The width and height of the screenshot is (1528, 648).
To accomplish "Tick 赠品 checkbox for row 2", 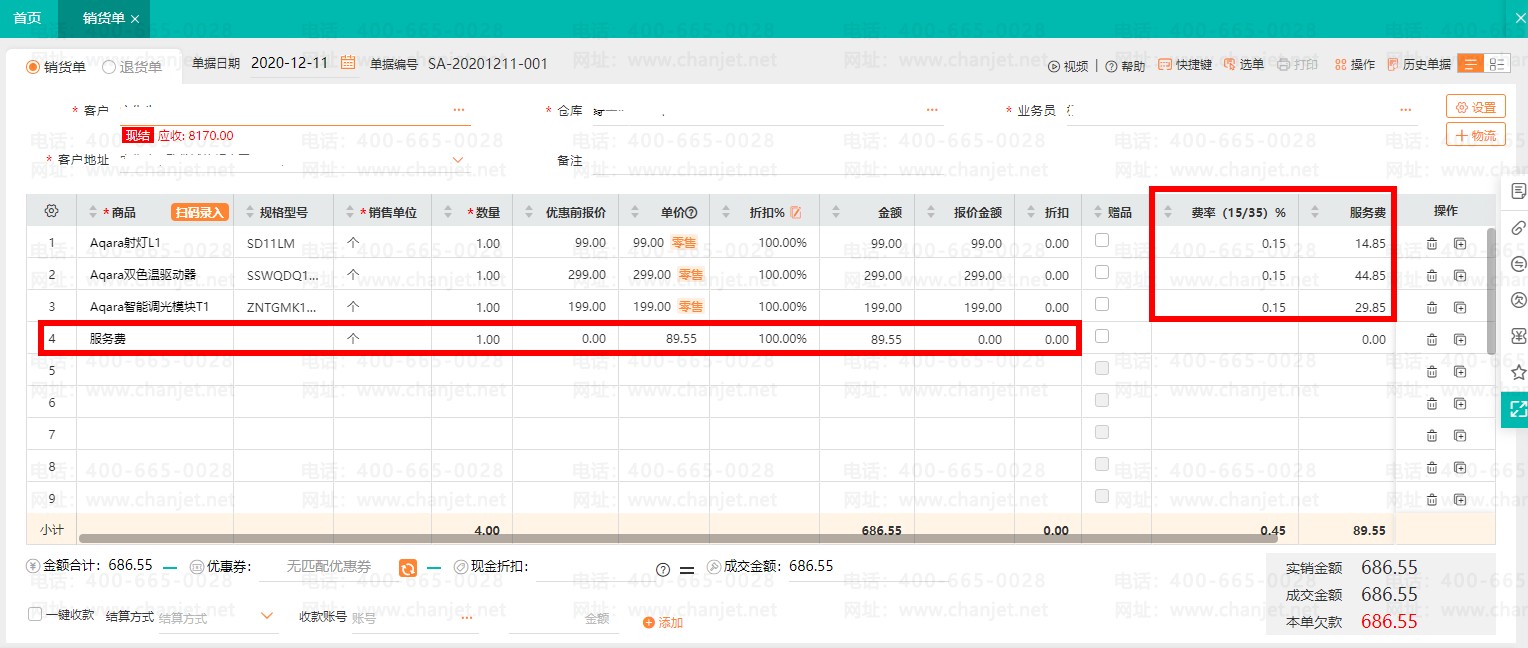I will tap(1102, 272).
